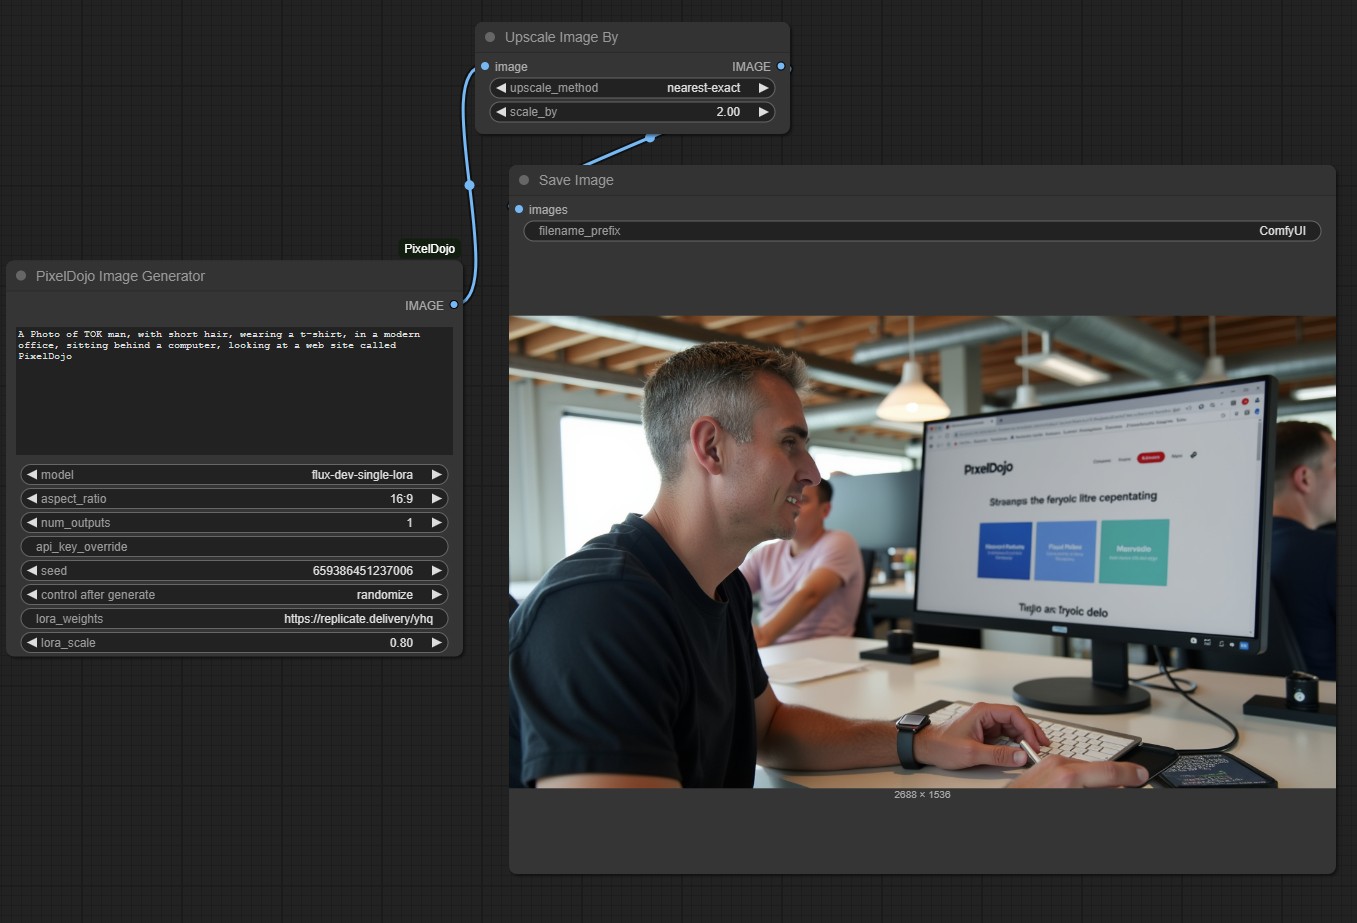The width and height of the screenshot is (1357, 923).
Task: Collapse the PixelDojo Image Generator node dot
Action: [21, 276]
